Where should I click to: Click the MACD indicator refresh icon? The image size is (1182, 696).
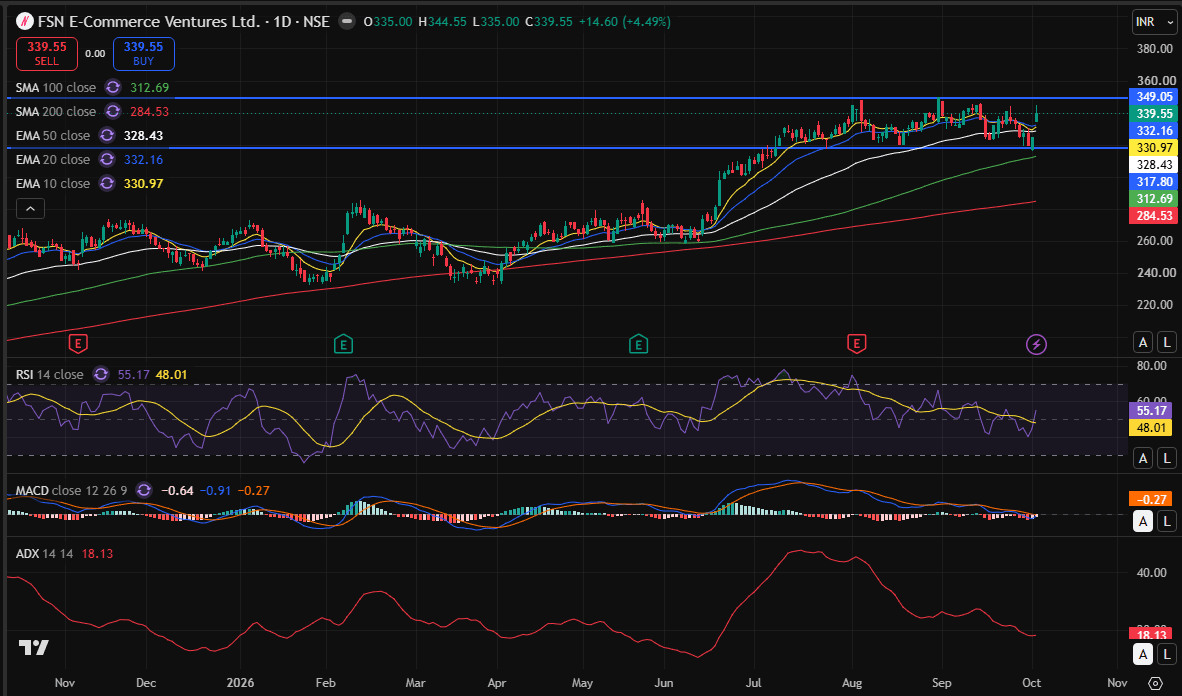[144, 490]
